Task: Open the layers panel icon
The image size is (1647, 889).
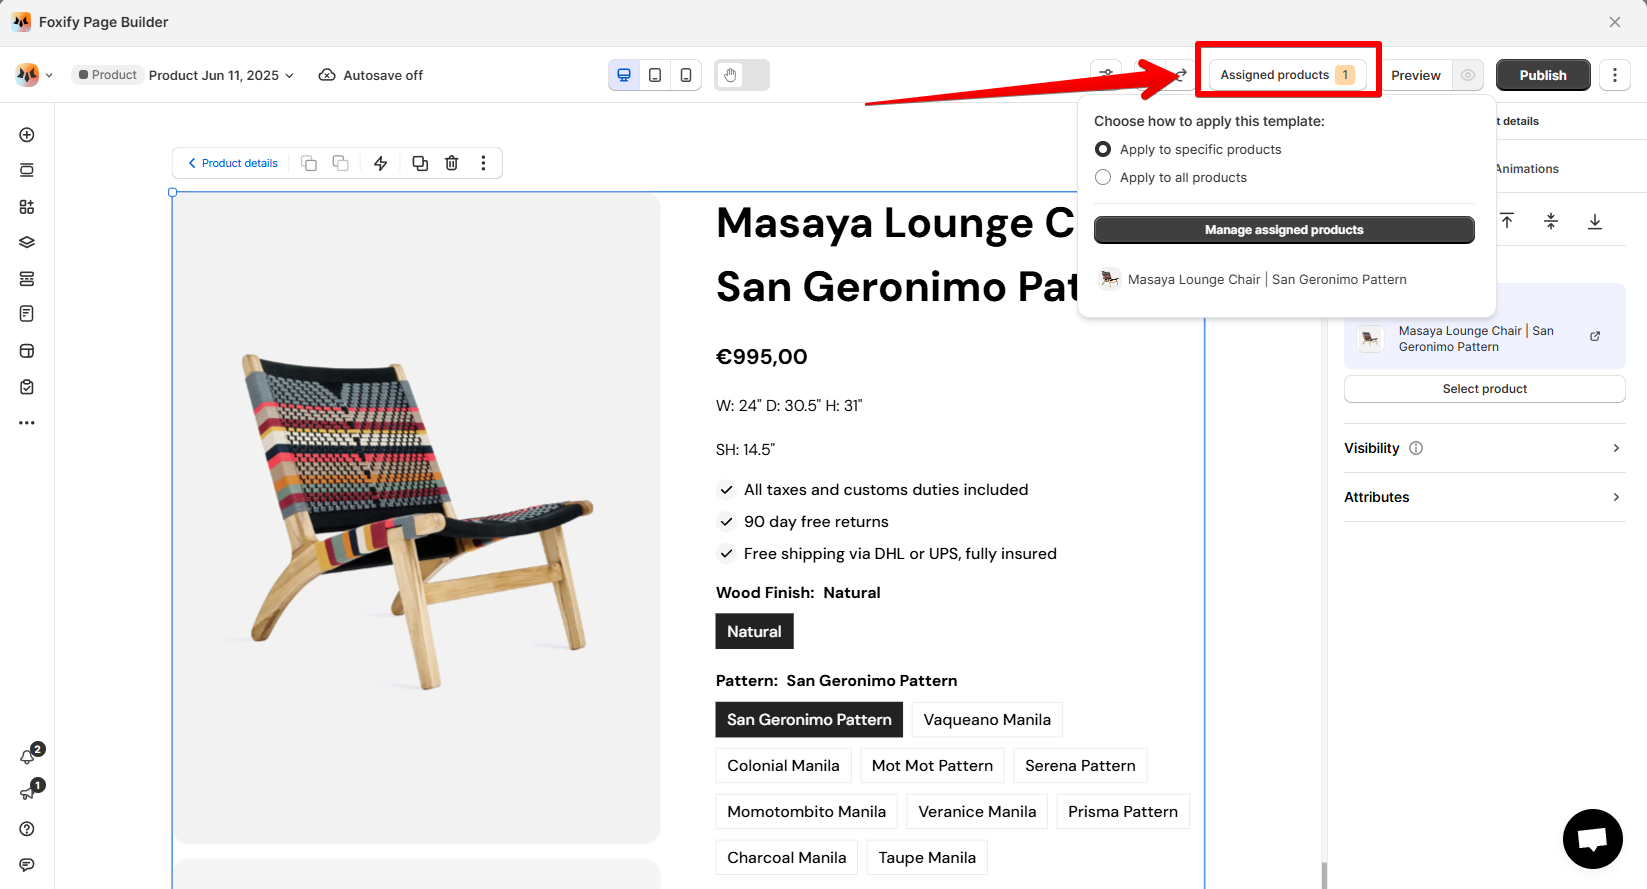Action: pos(27,242)
